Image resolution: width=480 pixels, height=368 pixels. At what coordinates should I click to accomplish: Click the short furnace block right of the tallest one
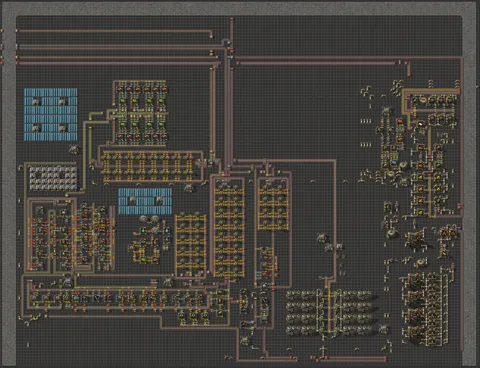pos(273,205)
